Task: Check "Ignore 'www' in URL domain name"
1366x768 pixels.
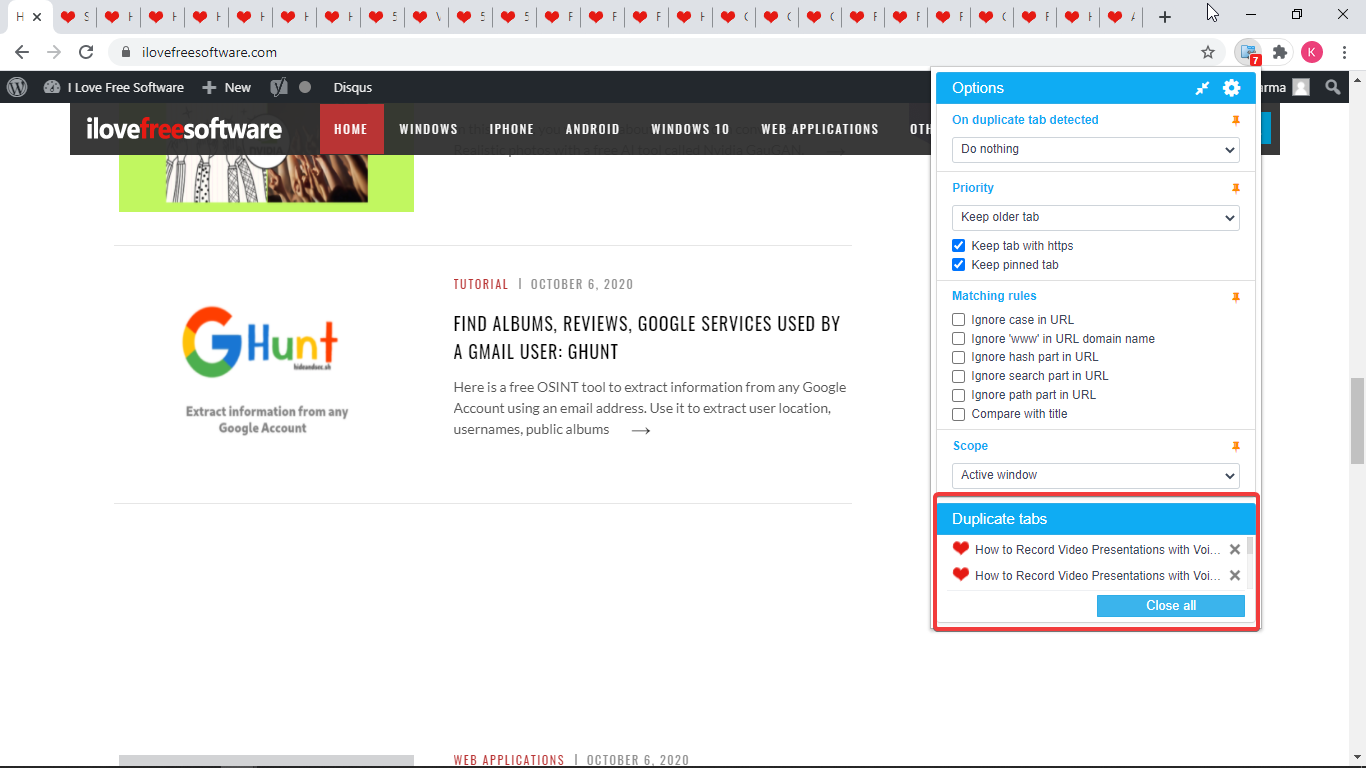Action: (x=959, y=339)
